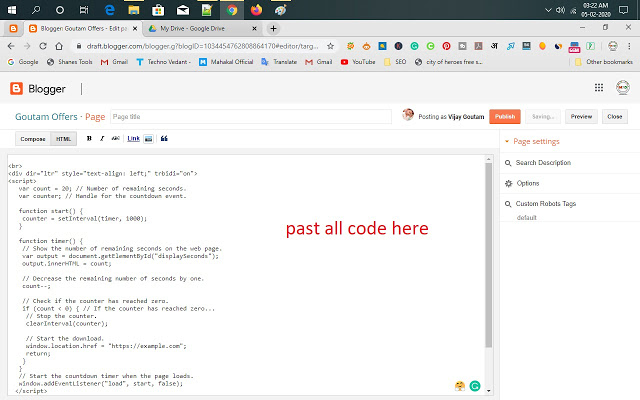The width and height of the screenshot is (640, 400).
Task: Click the Pinterest extension icon
Action: (x=446, y=46)
